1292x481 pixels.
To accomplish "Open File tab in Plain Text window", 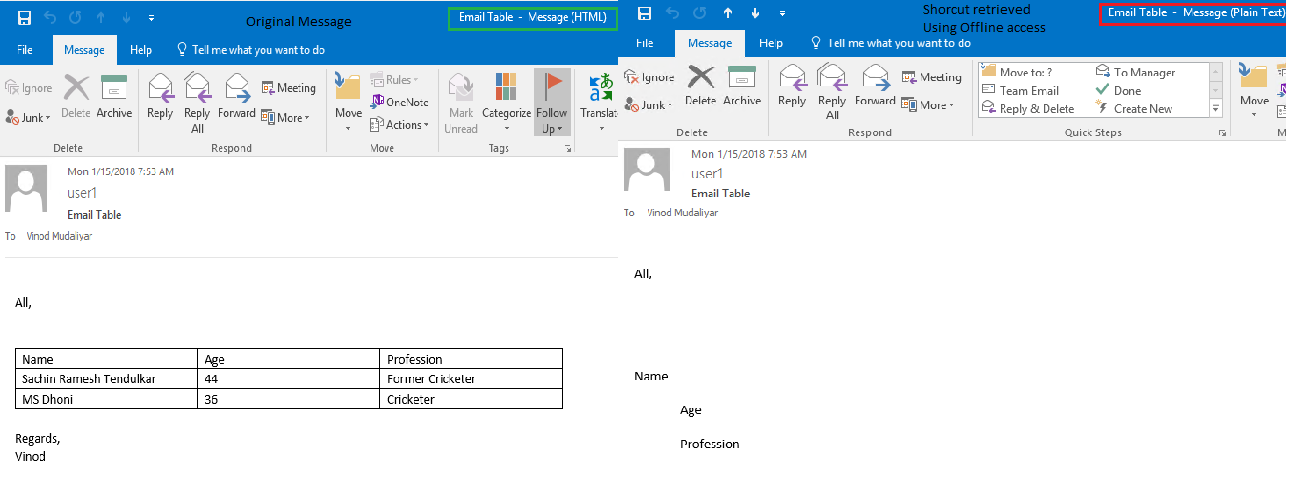I will pyautogui.click(x=646, y=43).
